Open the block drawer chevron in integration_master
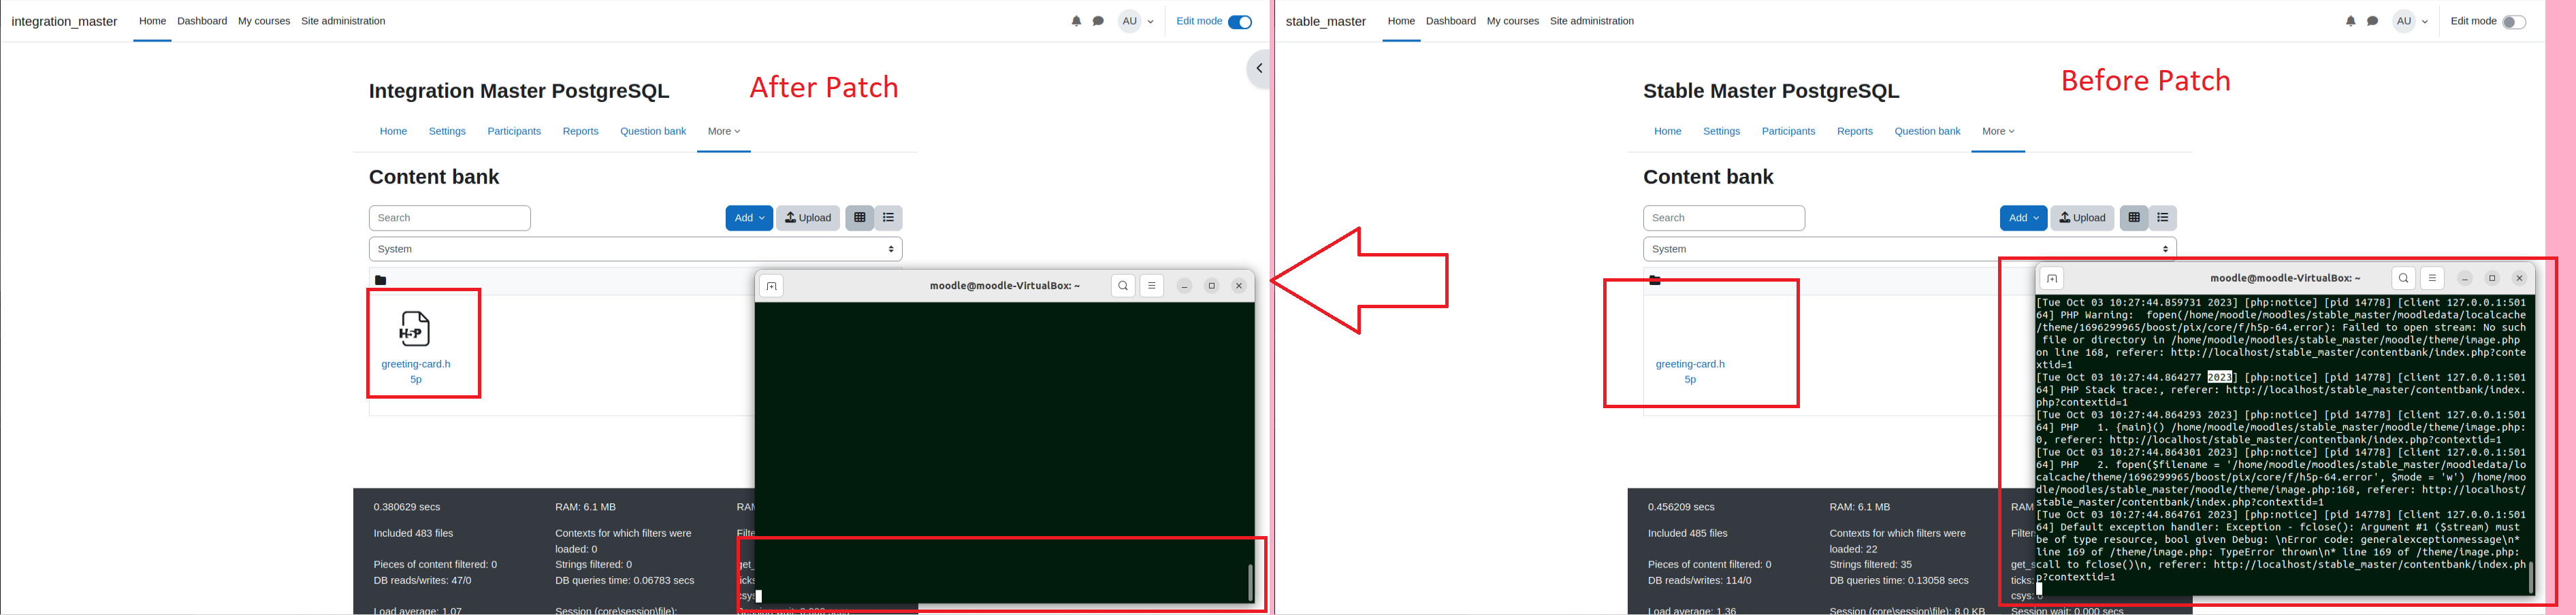The width and height of the screenshot is (2576, 615). 1259,69
